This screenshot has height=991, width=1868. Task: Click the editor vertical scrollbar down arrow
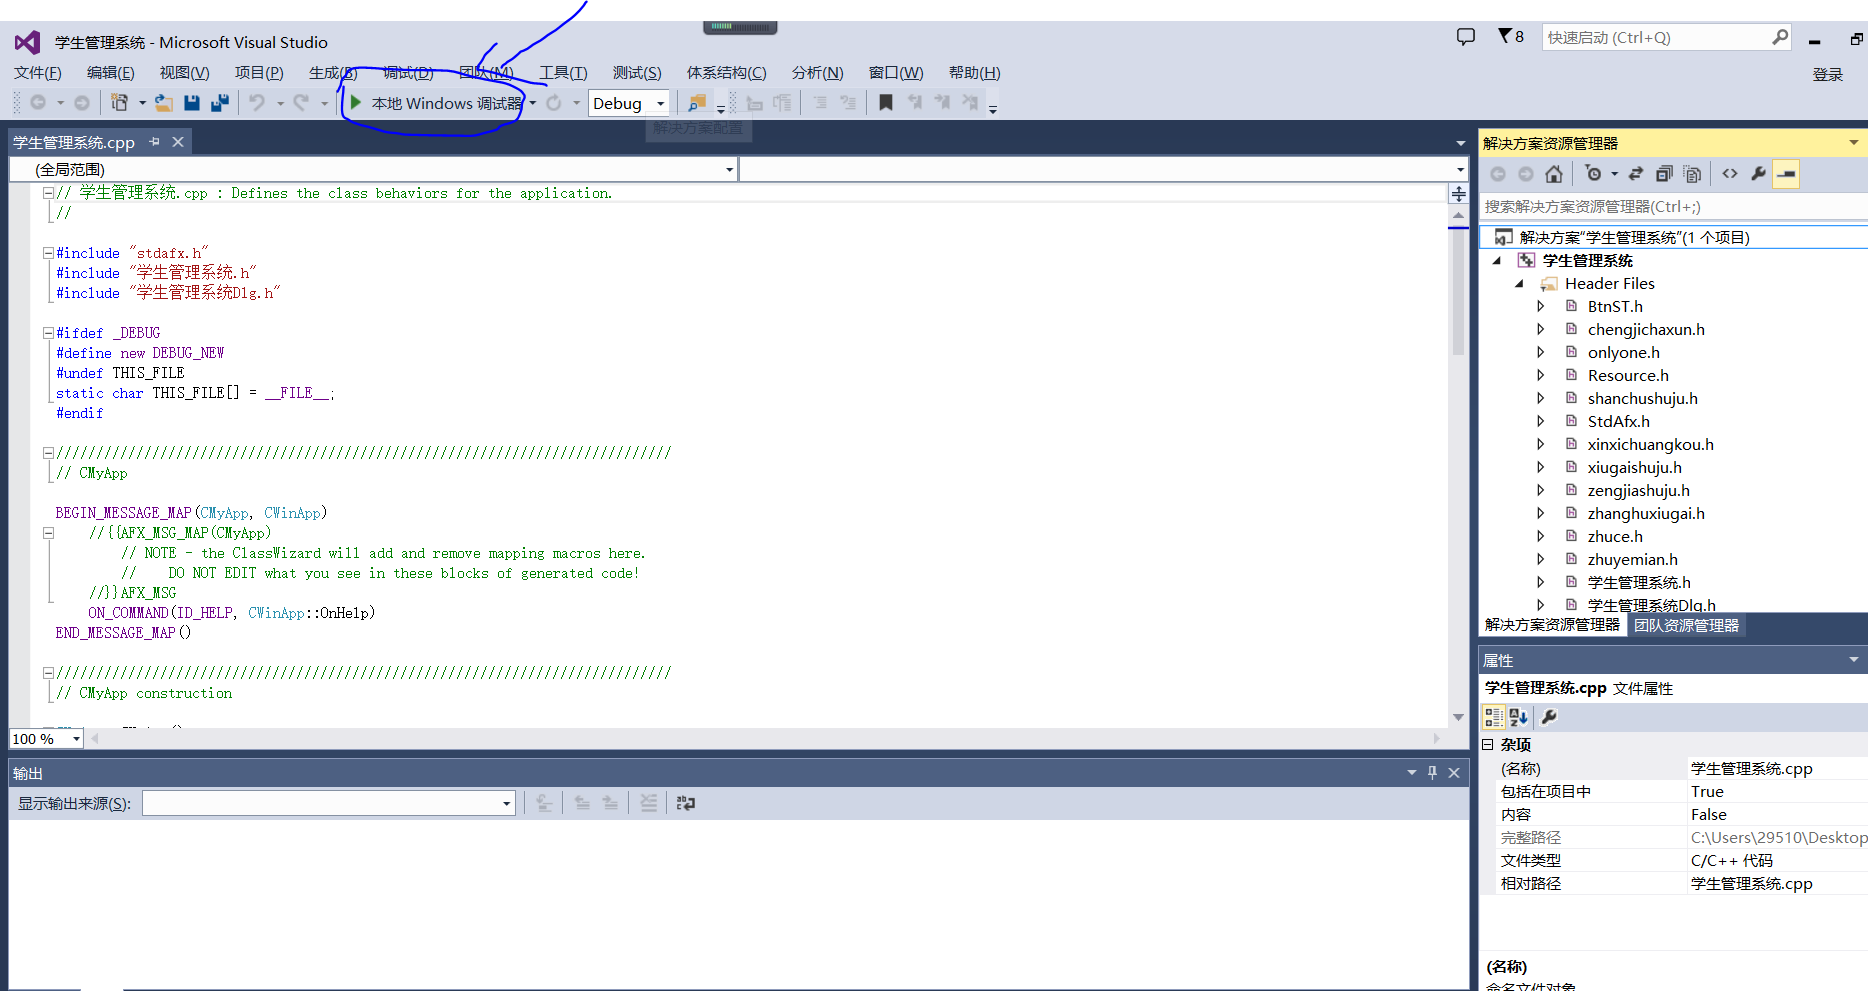(x=1459, y=717)
